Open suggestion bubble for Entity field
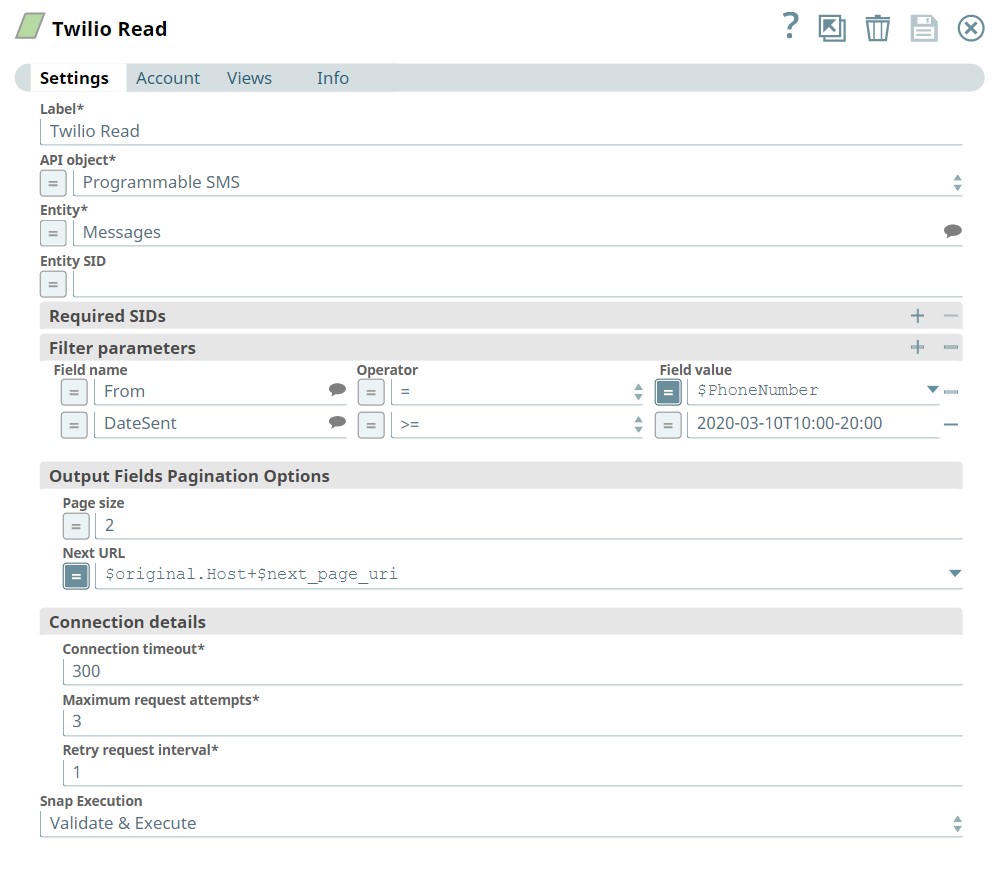Viewport: 997px width, 870px height. (x=952, y=231)
